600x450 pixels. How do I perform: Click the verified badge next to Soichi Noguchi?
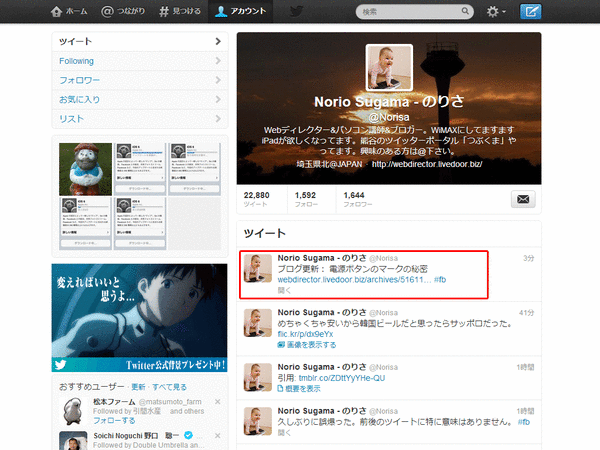[x=188, y=435]
